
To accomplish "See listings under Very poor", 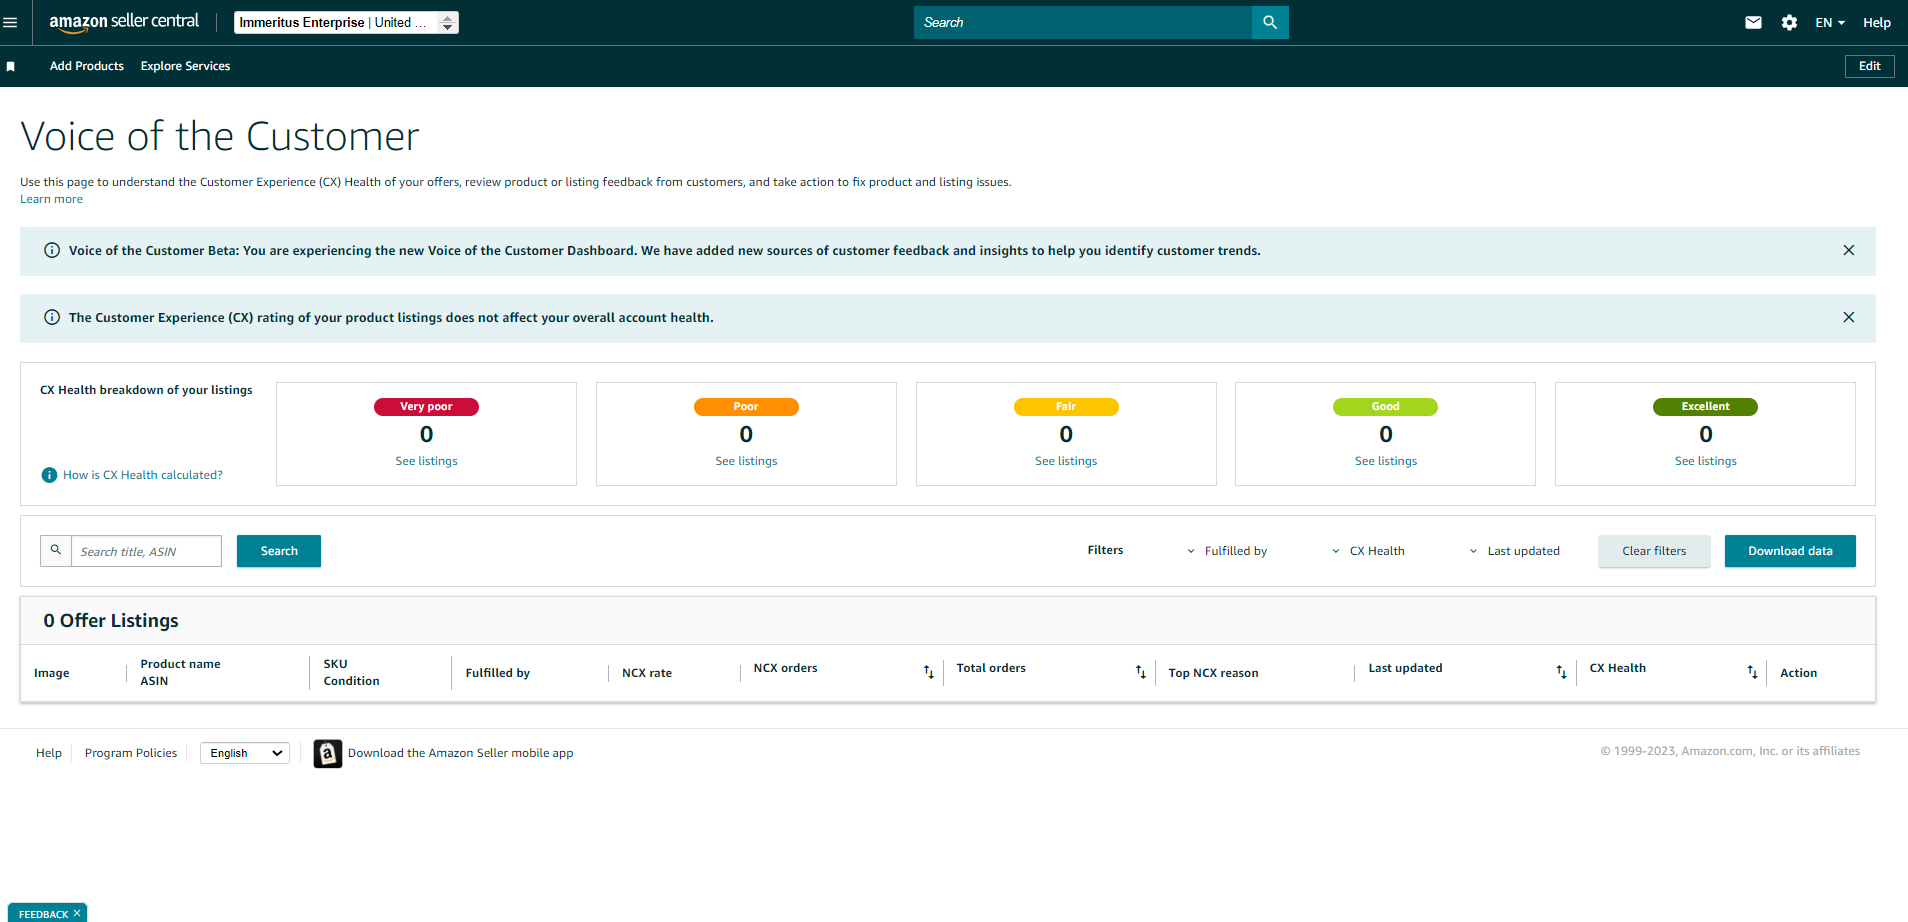I will [426, 461].
